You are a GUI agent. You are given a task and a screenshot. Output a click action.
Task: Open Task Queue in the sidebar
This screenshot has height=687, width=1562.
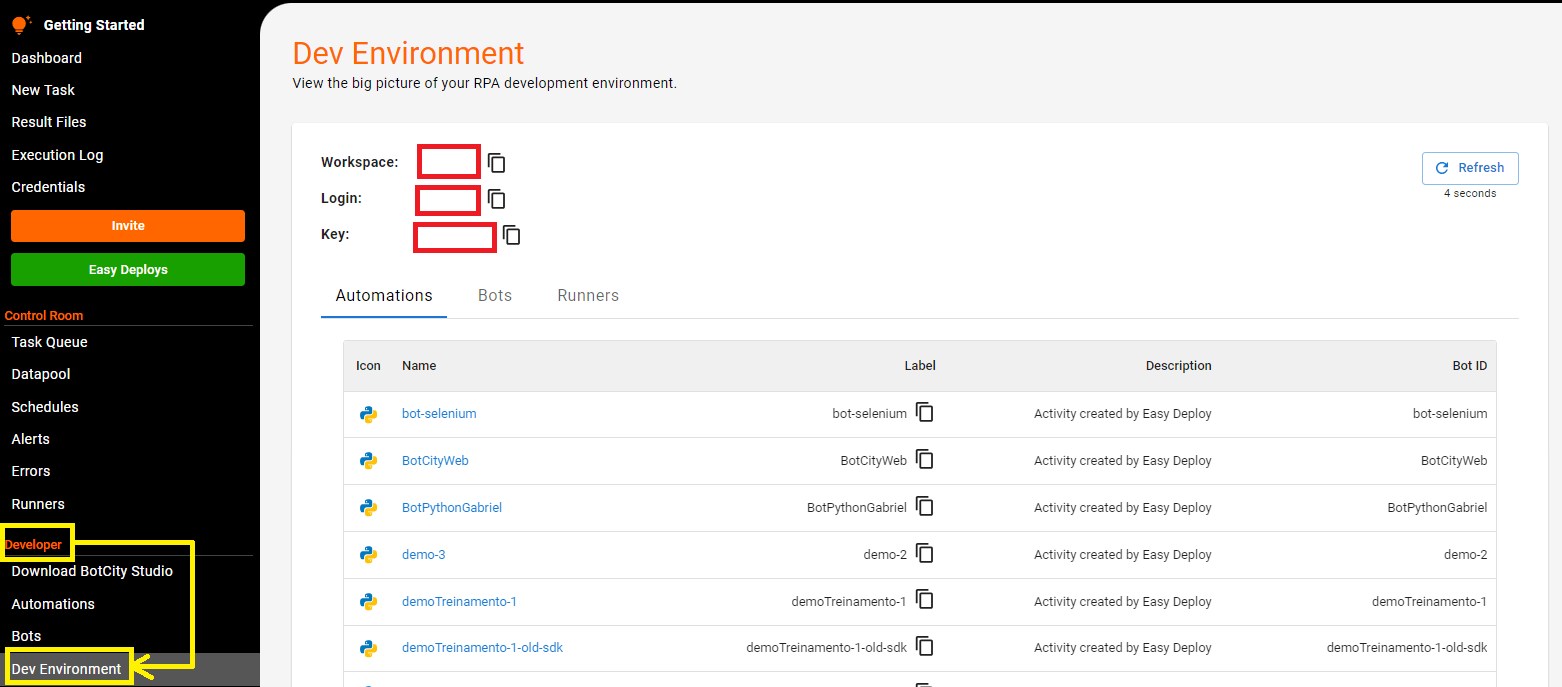(x=49, y=342)
